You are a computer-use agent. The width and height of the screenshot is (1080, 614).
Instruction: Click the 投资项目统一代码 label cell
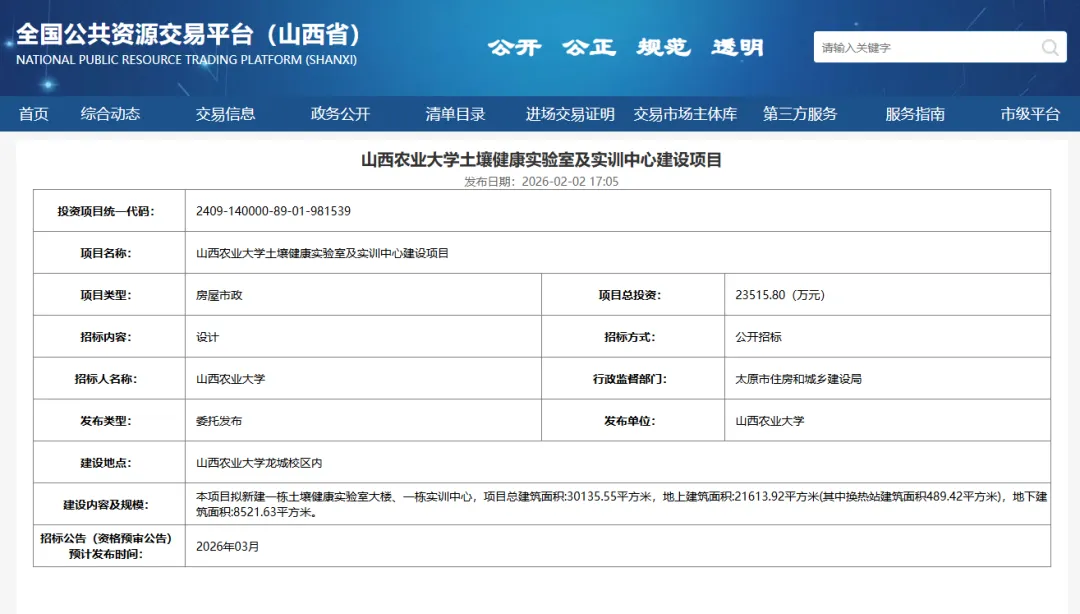tap(109, 211)
